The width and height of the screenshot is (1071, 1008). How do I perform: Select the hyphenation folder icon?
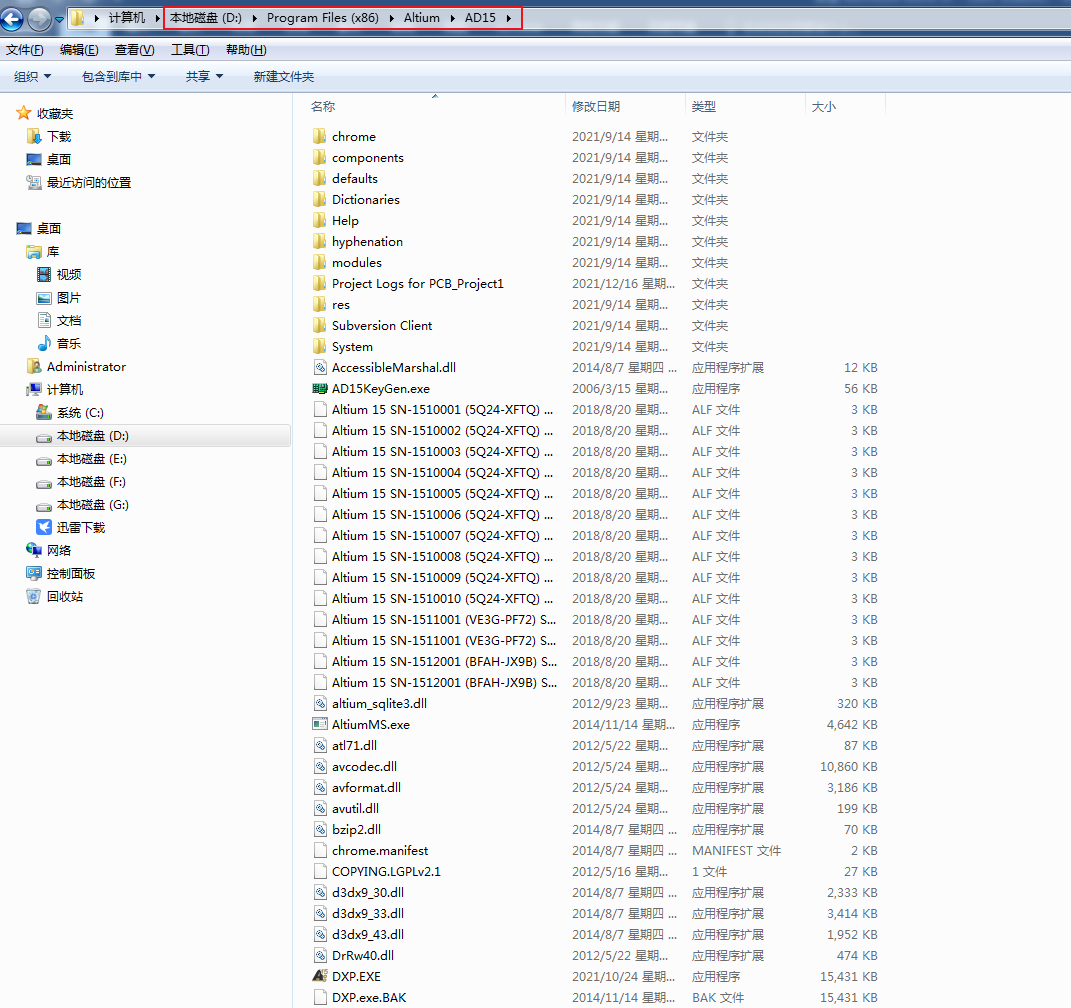point(320,242)
